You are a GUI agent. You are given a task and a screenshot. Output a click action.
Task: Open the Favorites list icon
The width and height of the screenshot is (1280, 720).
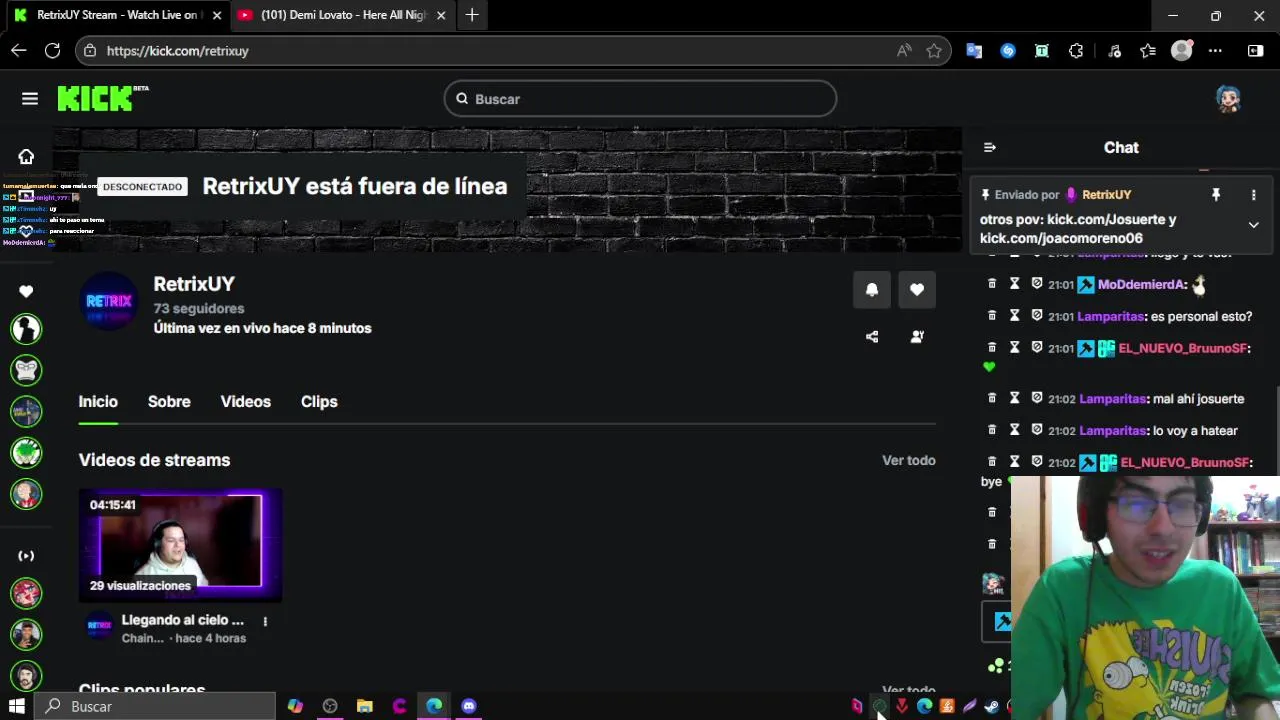[x=1148, y=50]
